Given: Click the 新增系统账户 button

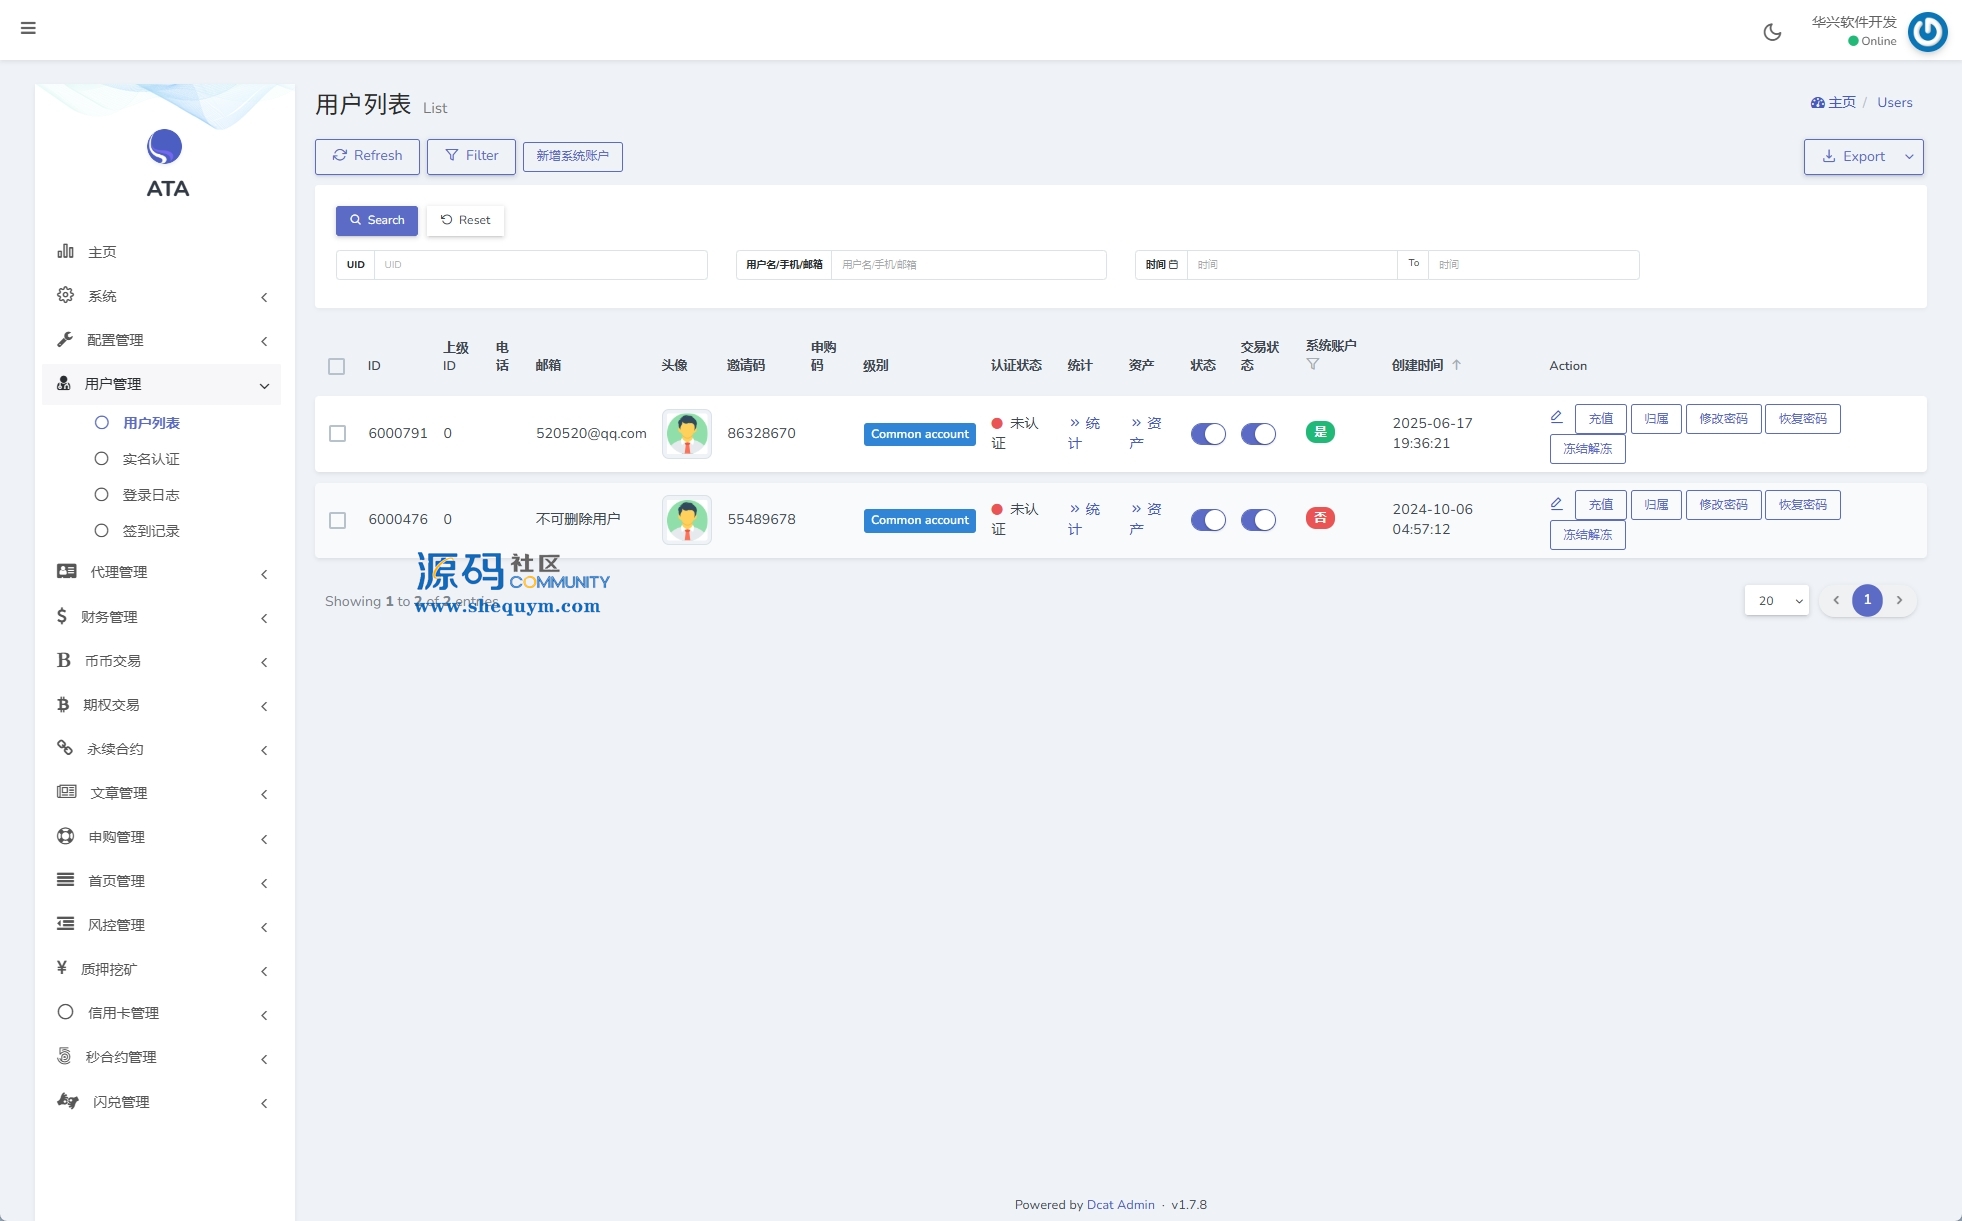Looking at the screenshot, I should (x=572, y=156).
